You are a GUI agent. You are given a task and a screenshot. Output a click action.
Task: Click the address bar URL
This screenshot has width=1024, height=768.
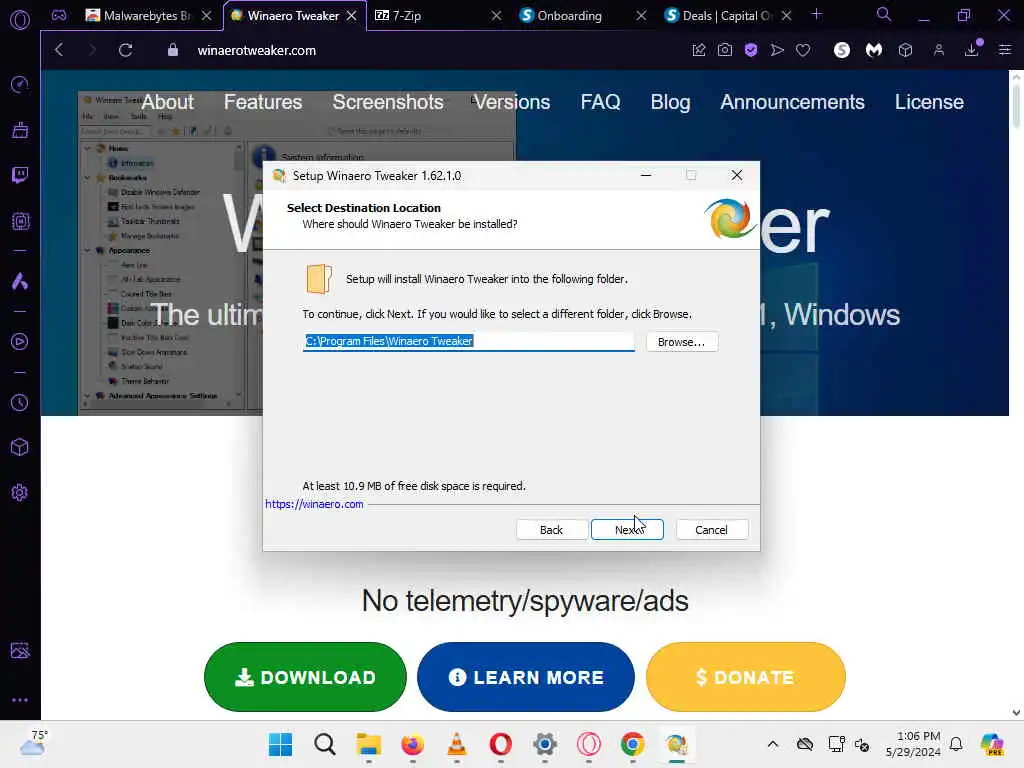(x=257, y=50)
